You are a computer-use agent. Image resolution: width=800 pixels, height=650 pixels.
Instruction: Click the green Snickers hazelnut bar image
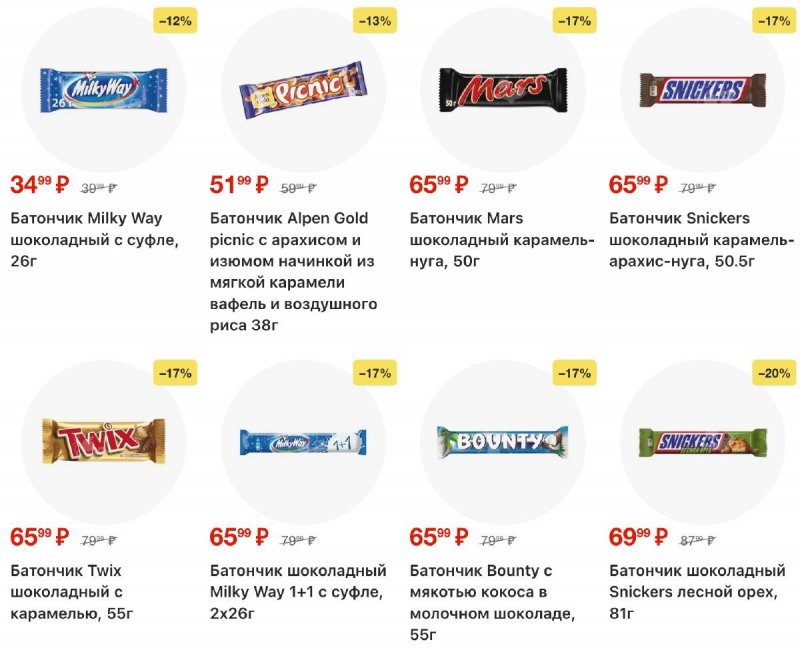703,442
